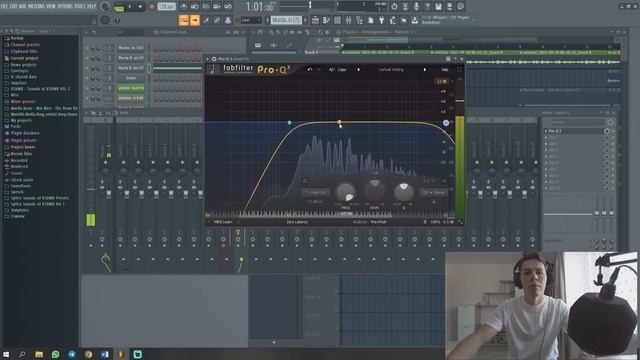Click the undo arrow in Pro-Q 3
The height and width of the screenshot is (360, 640).
[310, 70]
